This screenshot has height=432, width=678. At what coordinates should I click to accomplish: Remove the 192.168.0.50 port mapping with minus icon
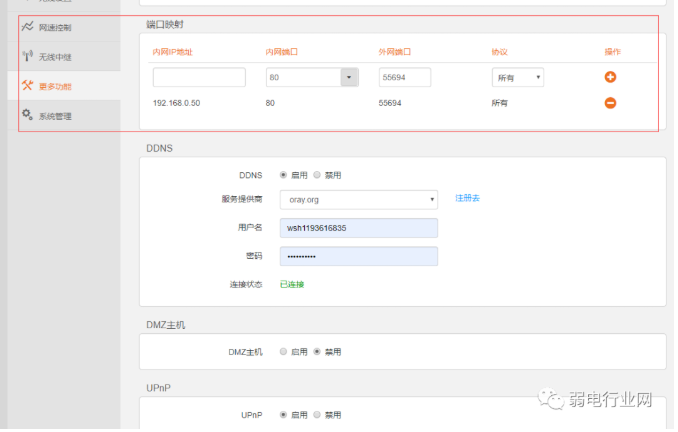(610, 103)
